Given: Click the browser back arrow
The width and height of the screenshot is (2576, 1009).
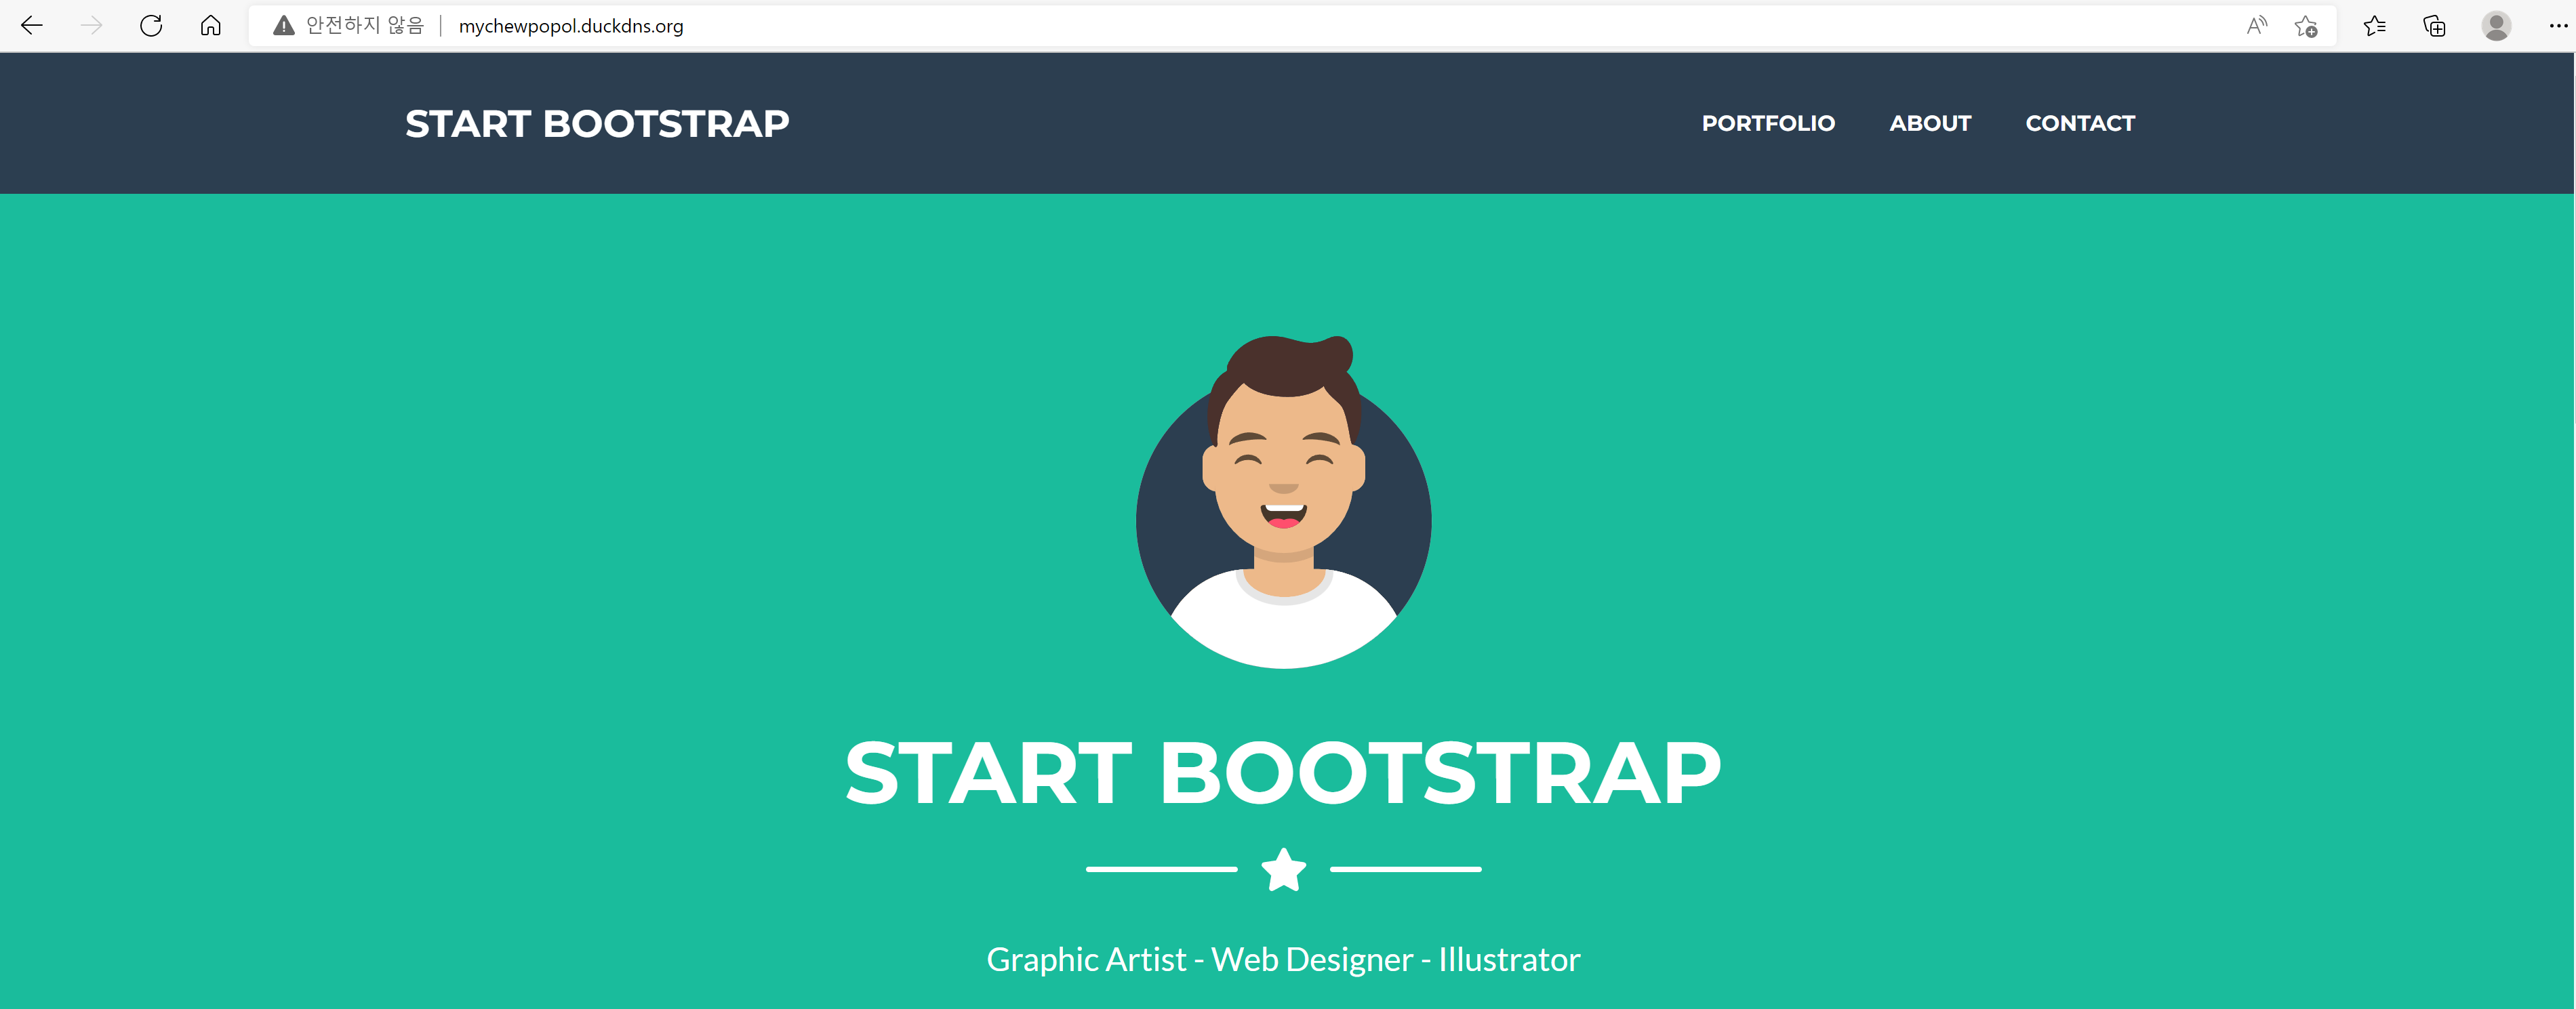Looking at the screenshot, I should [x=32, y=26].
